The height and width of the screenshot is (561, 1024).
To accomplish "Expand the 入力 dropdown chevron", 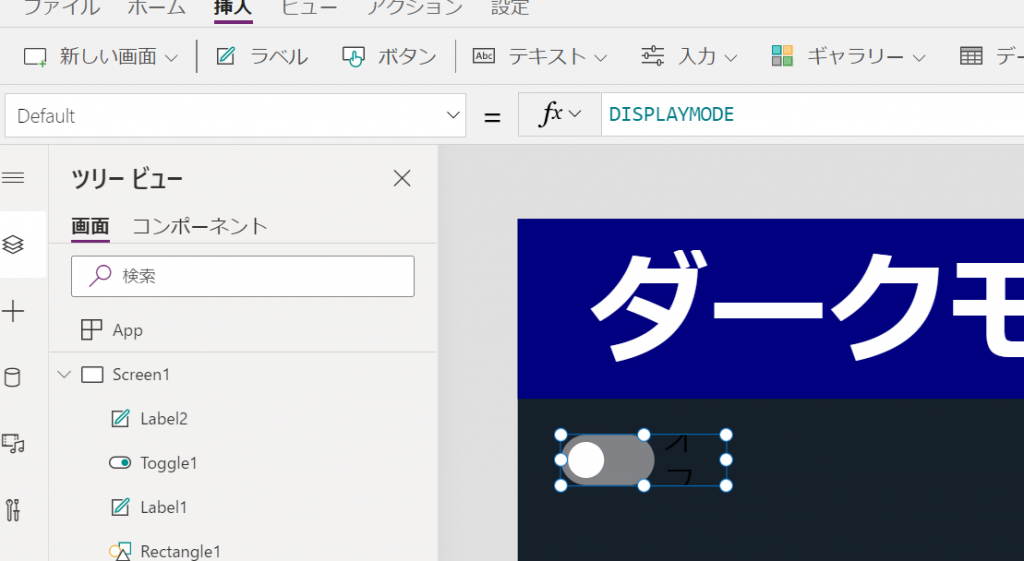I will (x=731, y=58).
